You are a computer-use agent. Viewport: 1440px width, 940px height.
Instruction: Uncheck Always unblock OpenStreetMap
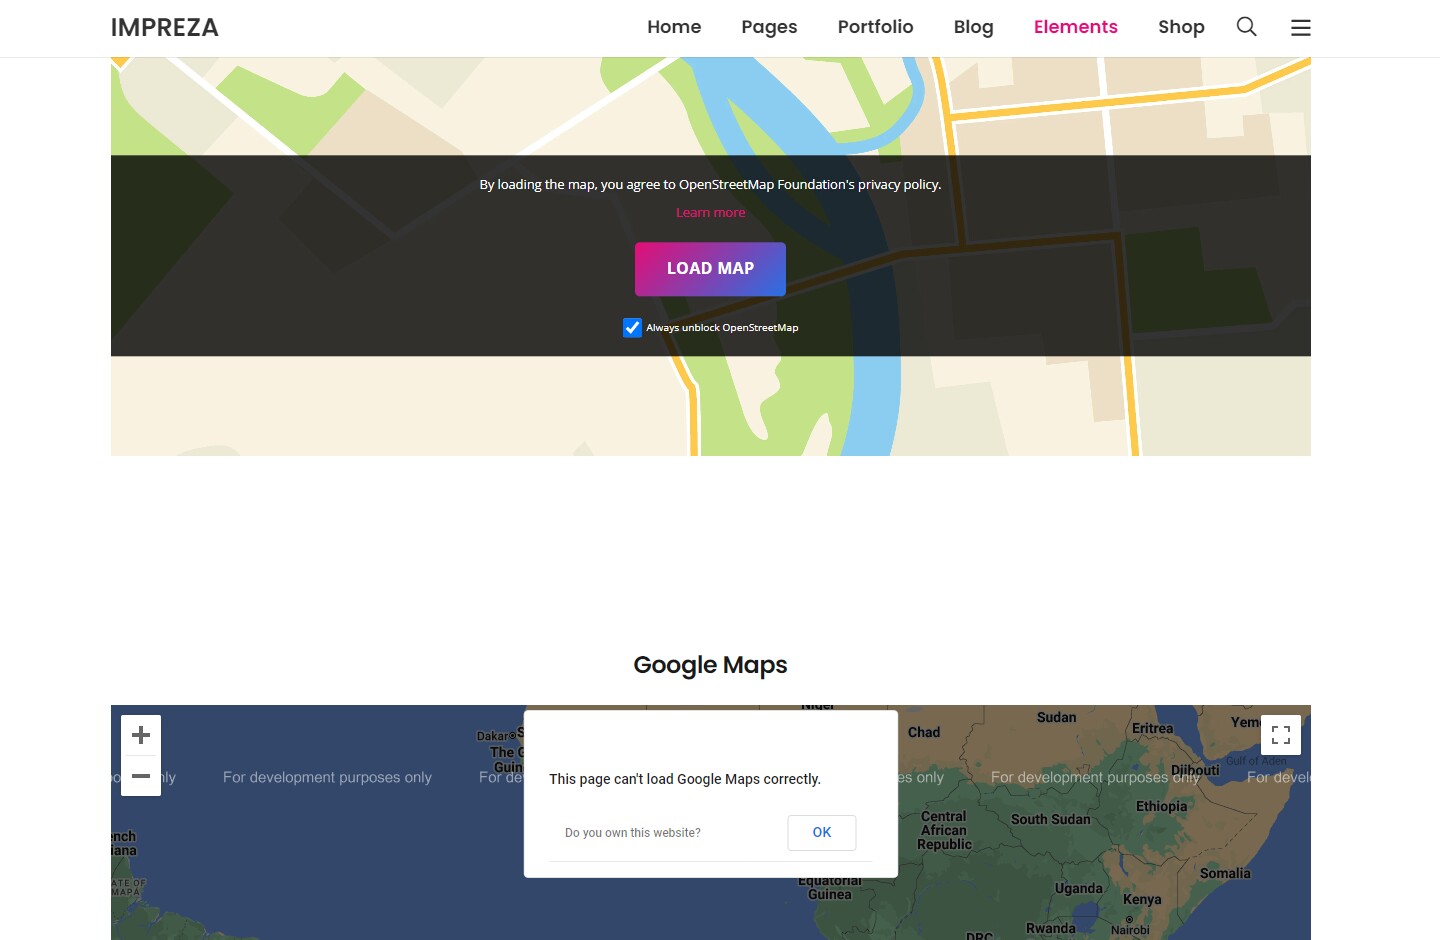tap(632, 327)
